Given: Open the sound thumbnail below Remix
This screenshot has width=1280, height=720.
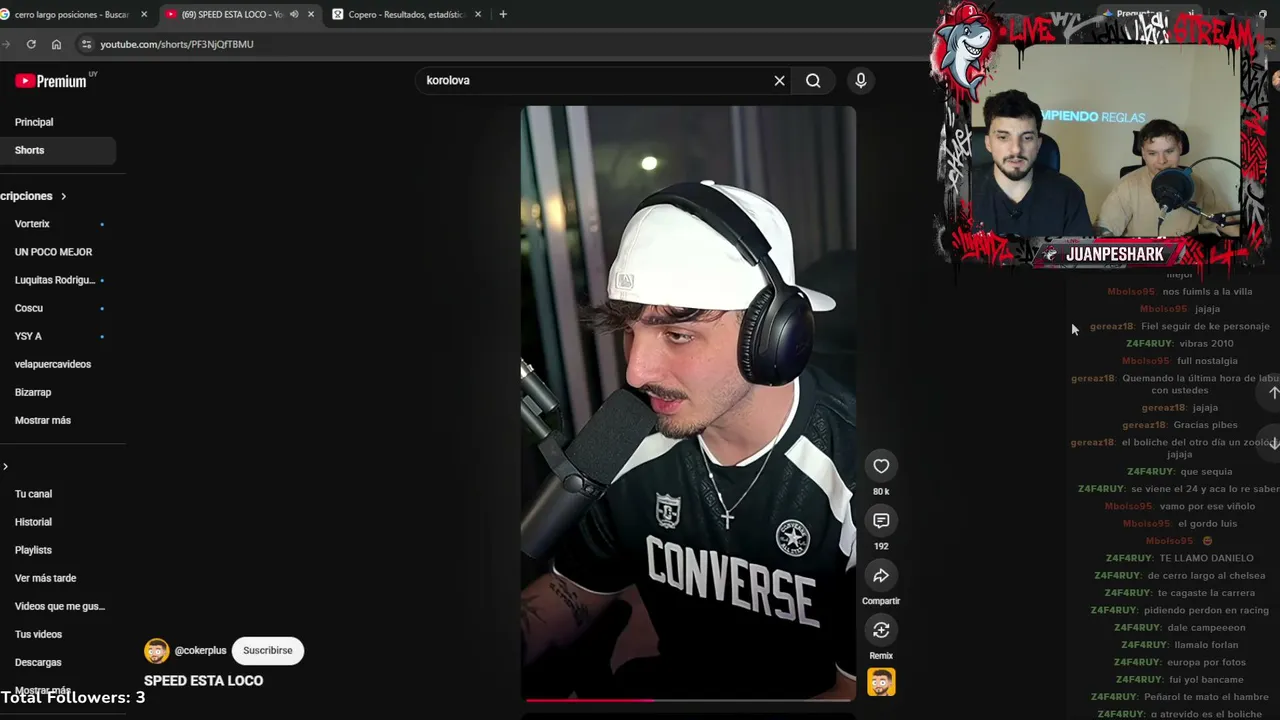Looking at the screenshot, I should pos(881,682).
